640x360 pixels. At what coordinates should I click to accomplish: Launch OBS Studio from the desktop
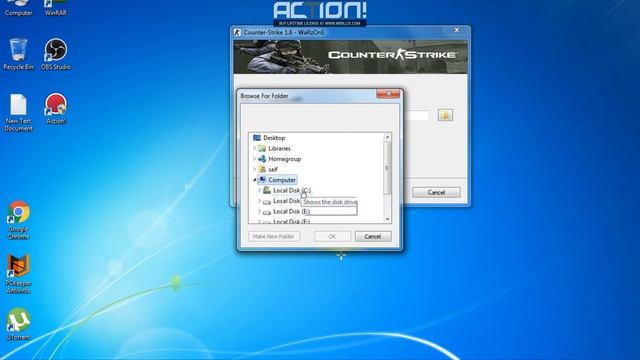click(56, 54)
